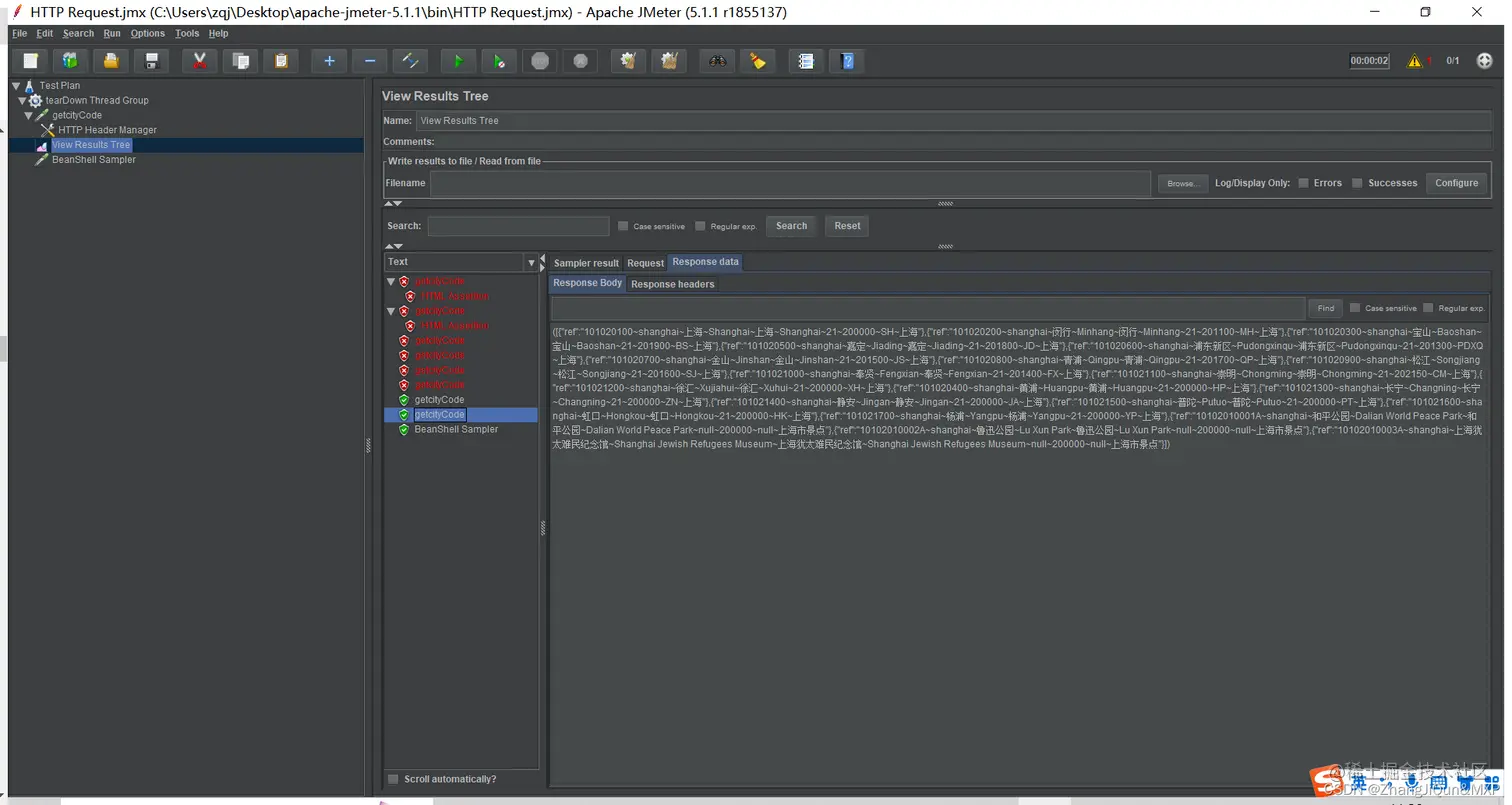The image size is (1512, 805).
Task: Tick Regular exp. beside the Search field
Action: point(700,226)
